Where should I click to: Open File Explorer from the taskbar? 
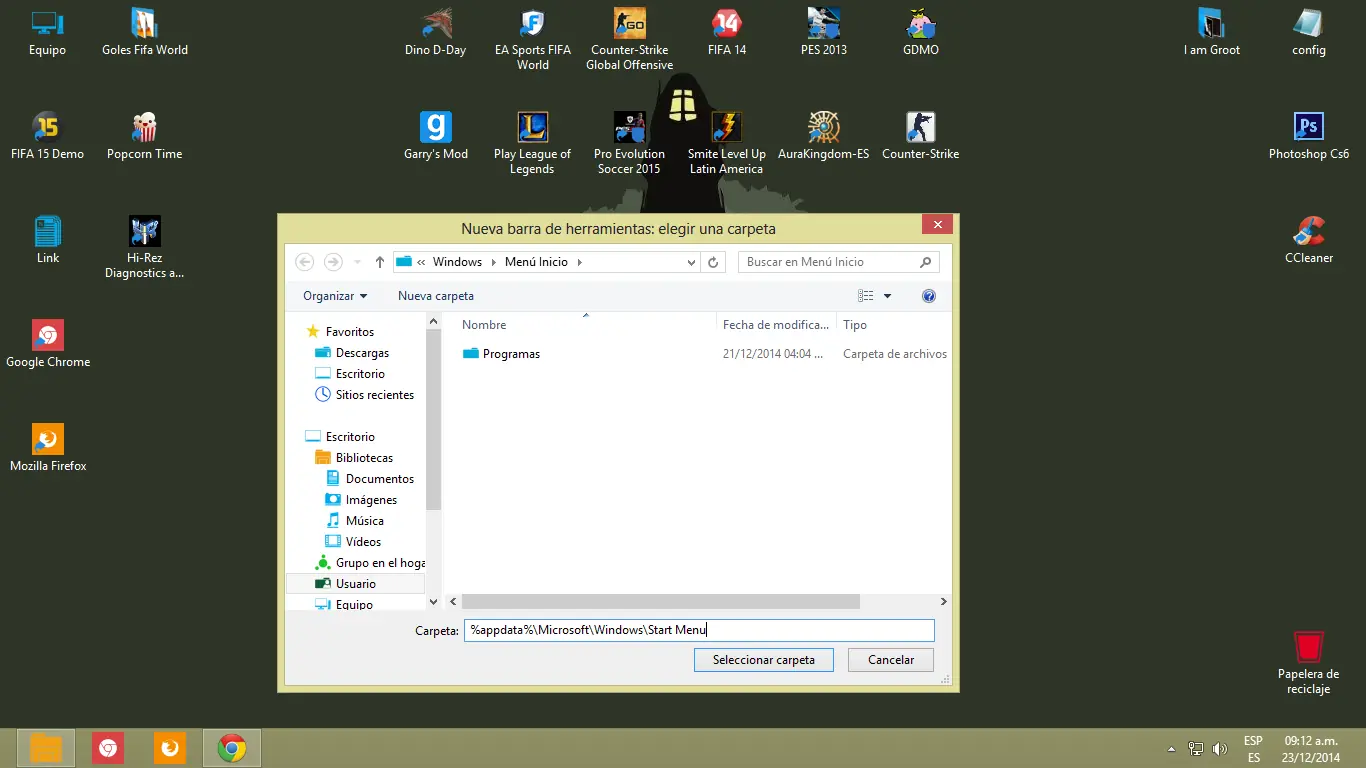pyautogui.click(x=46, y=748)
